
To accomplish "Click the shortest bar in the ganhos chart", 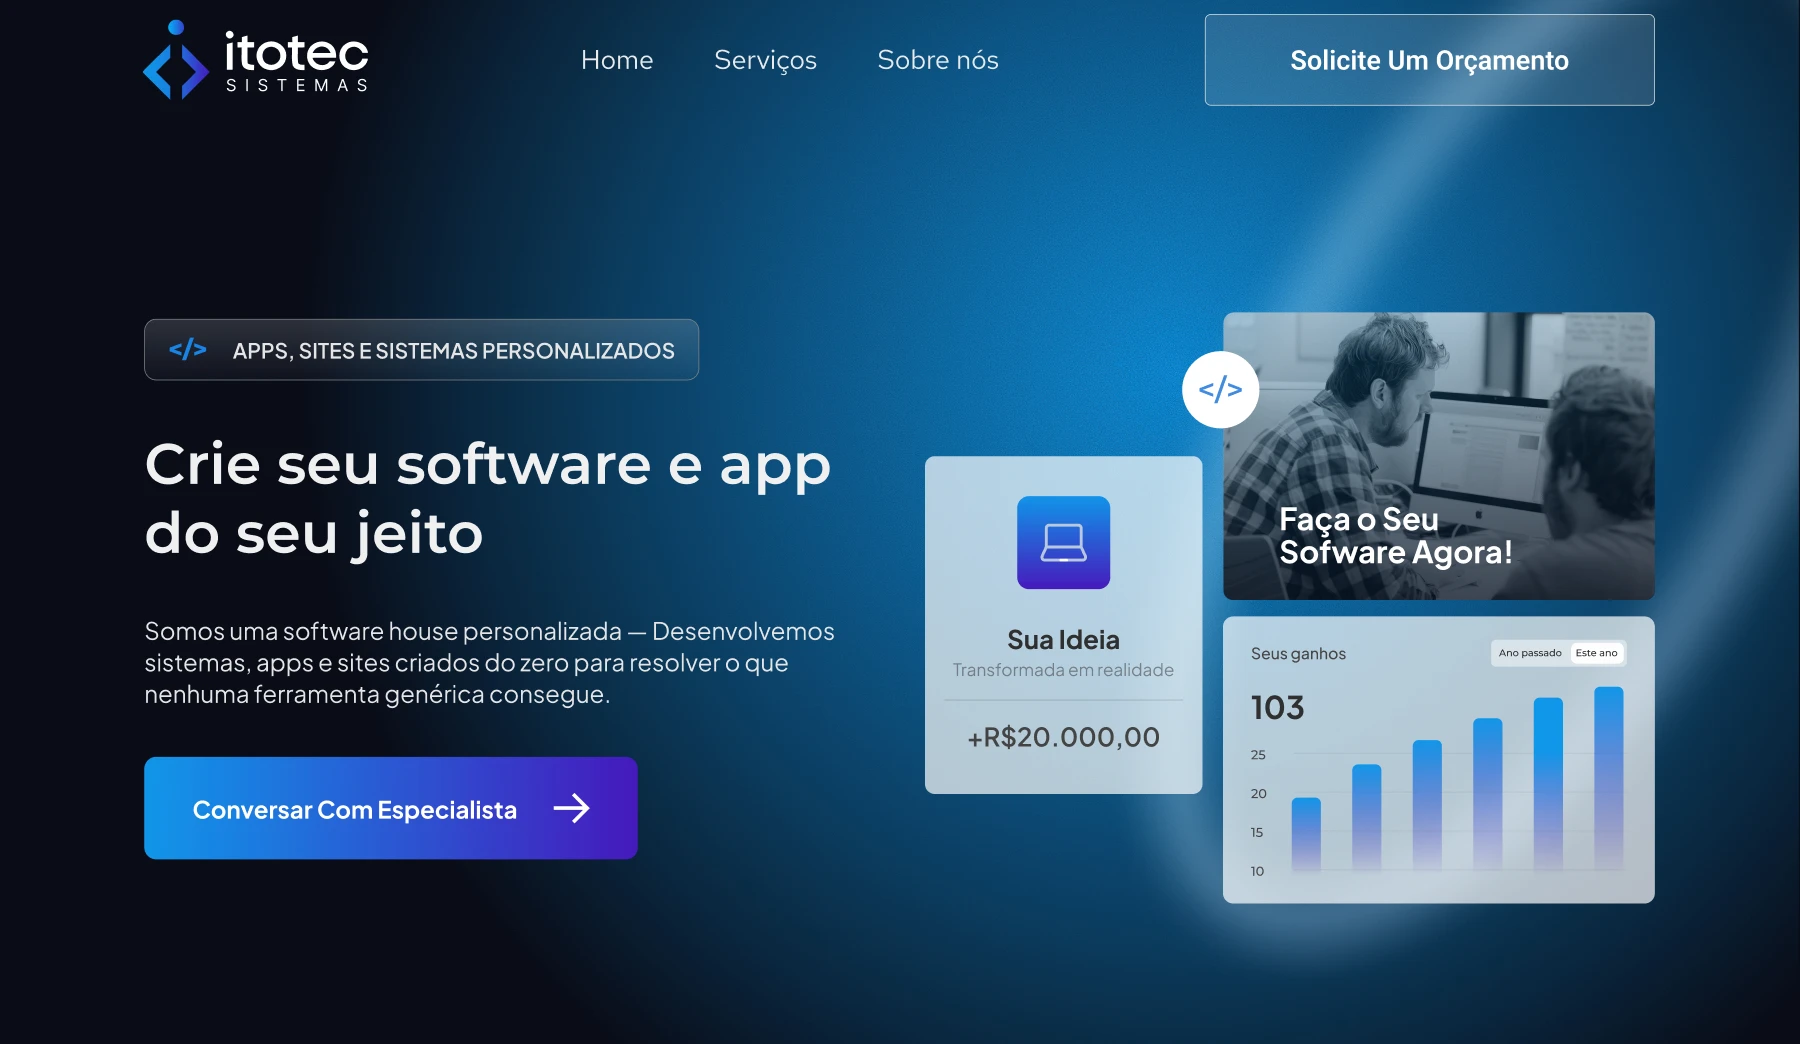I will 1306,833.
